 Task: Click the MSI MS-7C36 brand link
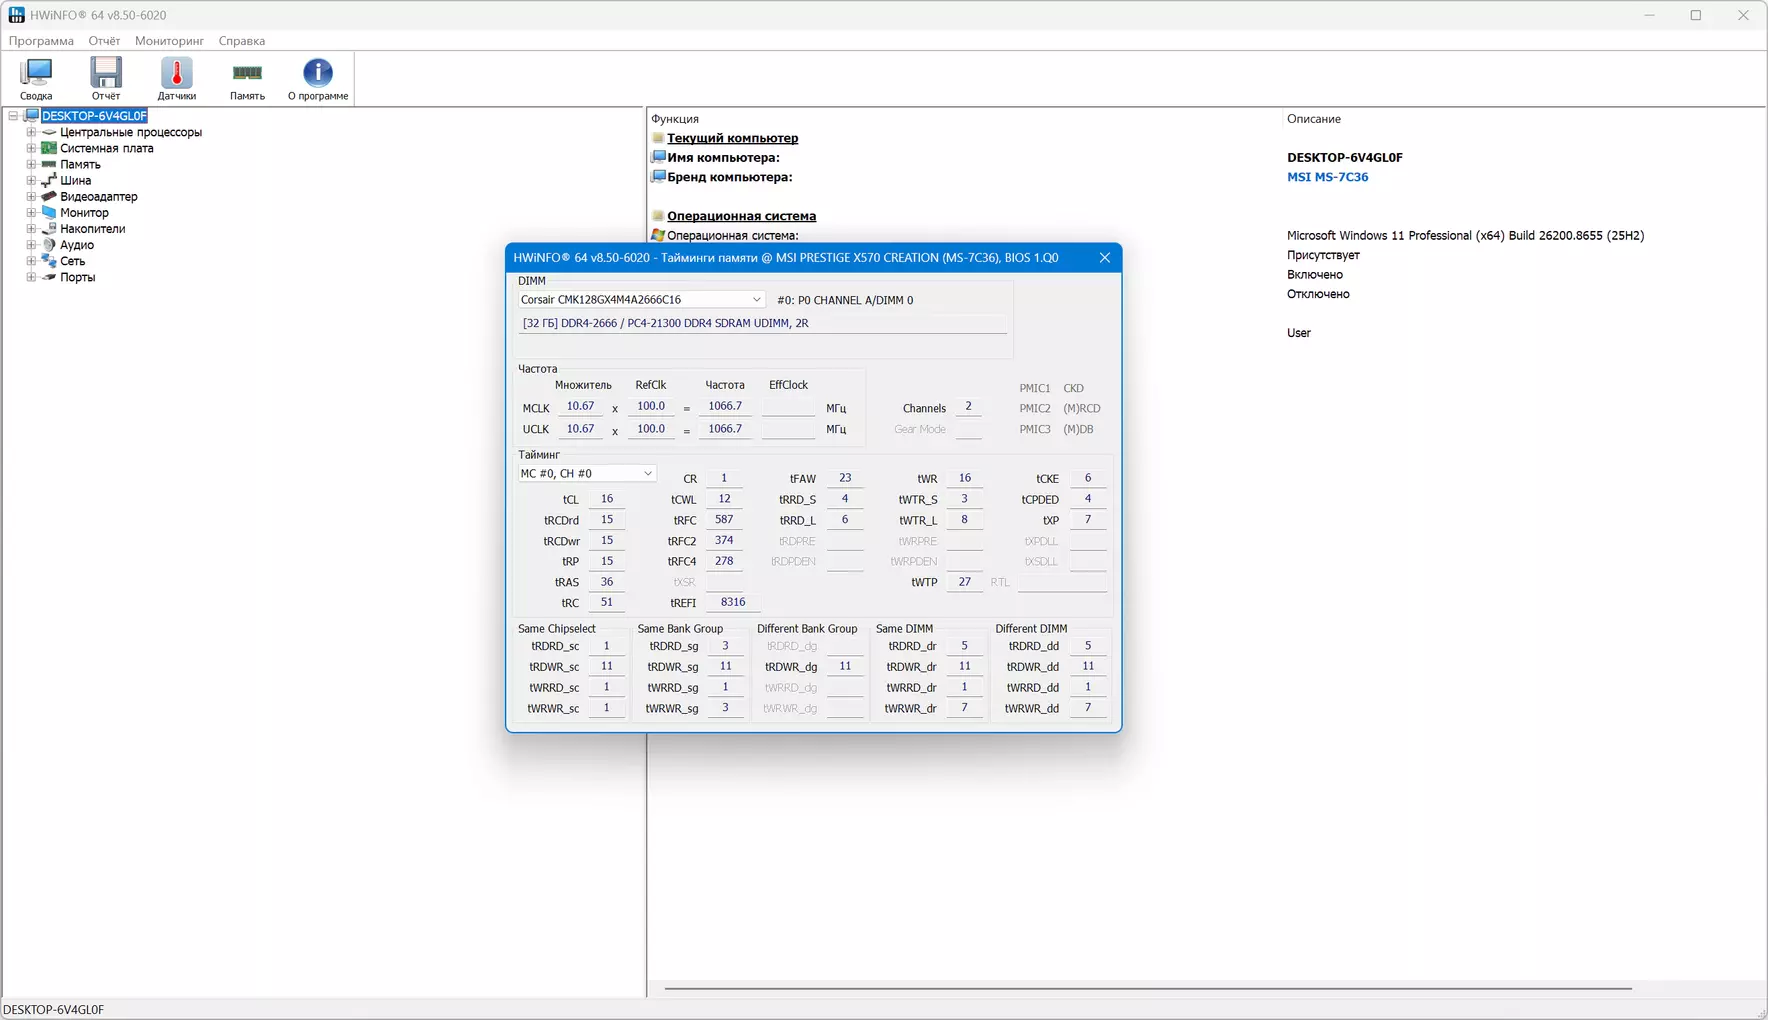click(1327, 177)
